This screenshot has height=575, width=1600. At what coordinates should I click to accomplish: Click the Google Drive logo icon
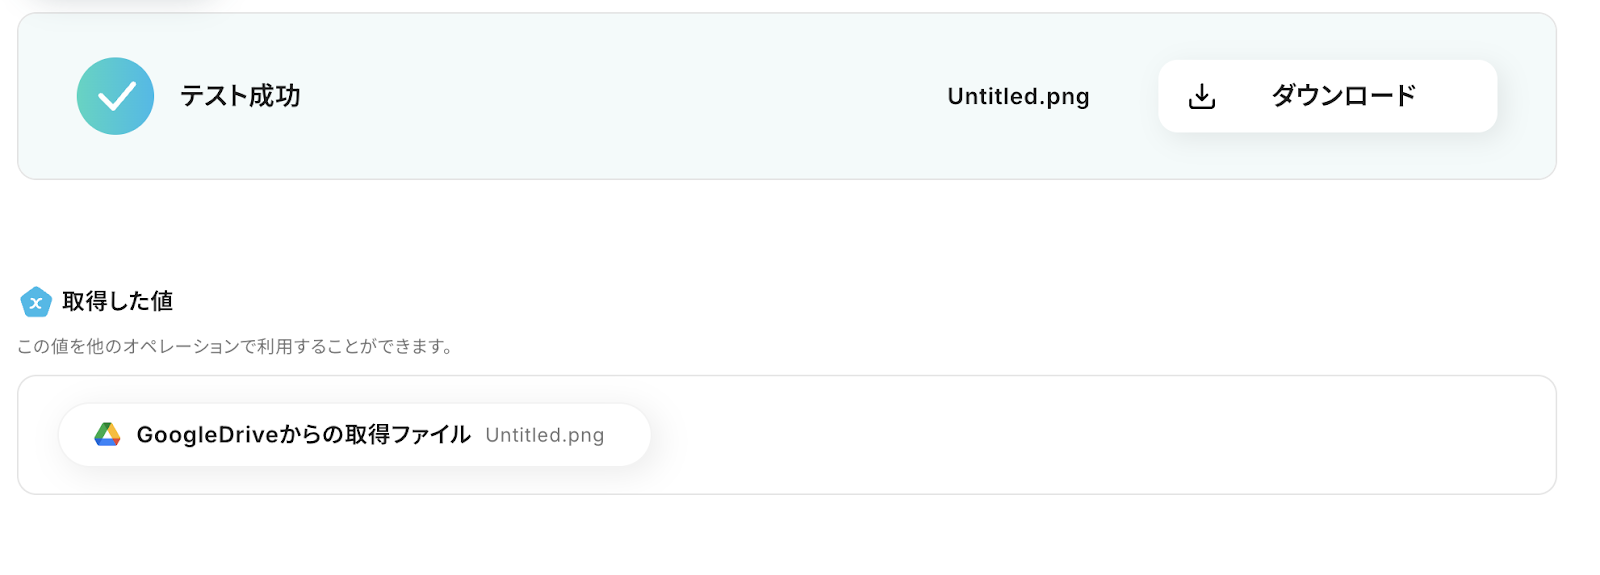point(107,434)
